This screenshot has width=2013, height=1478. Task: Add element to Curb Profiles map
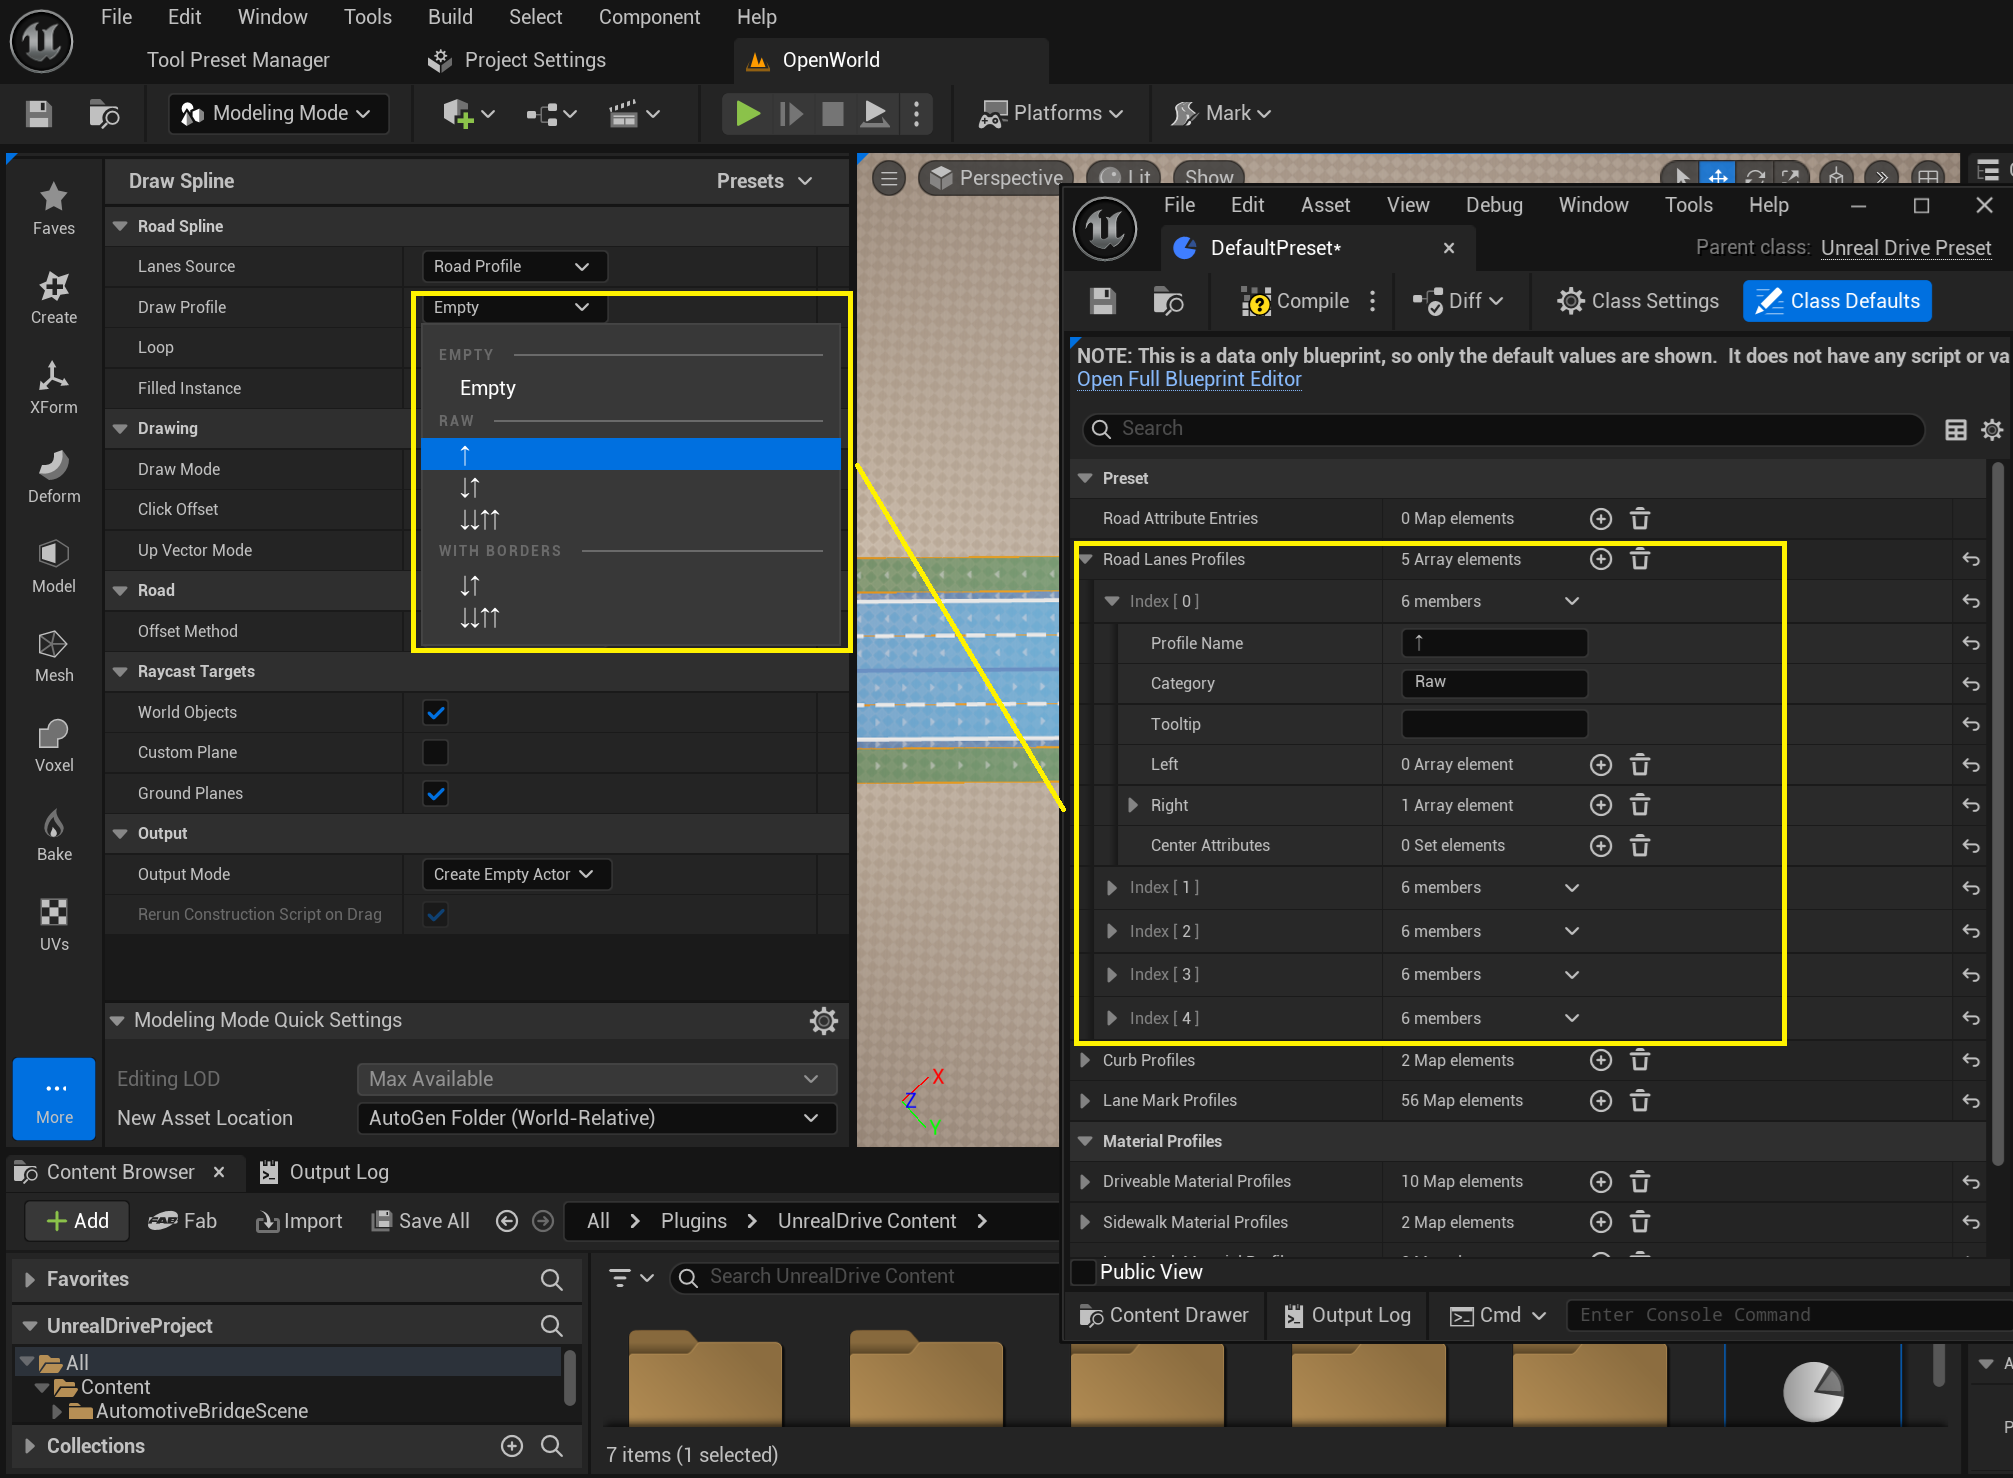[1601, 1060]
